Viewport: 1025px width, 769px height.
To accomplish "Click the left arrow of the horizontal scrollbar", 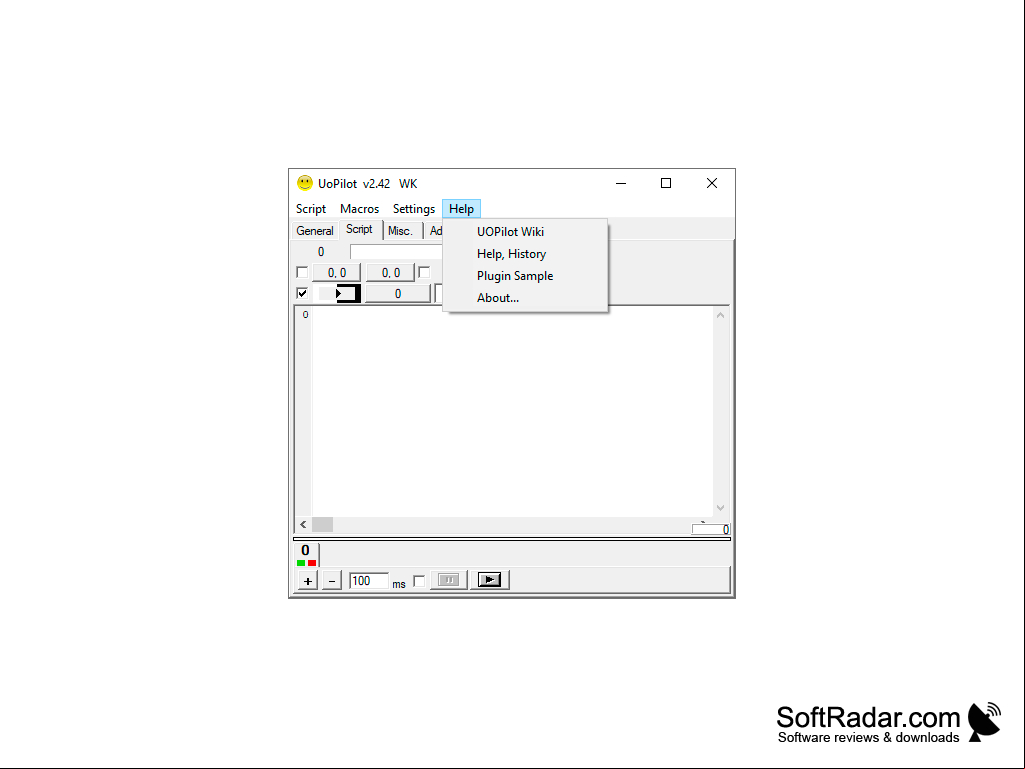I will 303,524.
